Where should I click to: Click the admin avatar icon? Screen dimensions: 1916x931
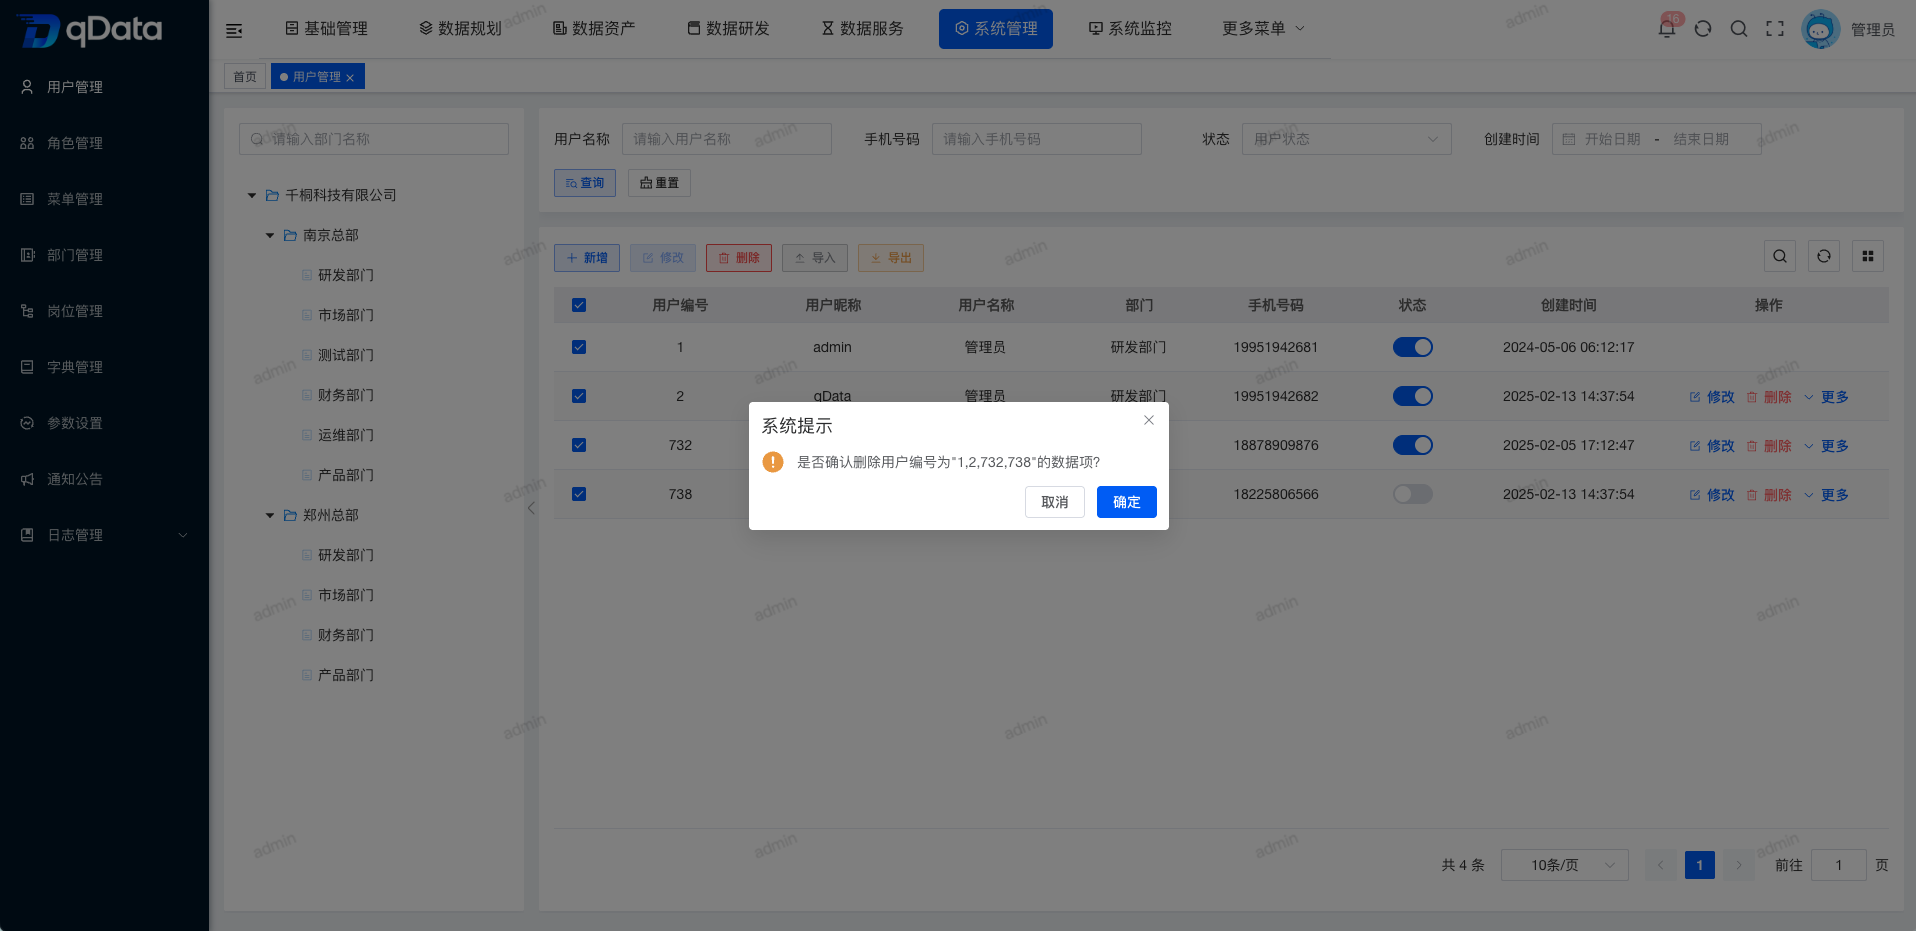[x=1820, y=29]
